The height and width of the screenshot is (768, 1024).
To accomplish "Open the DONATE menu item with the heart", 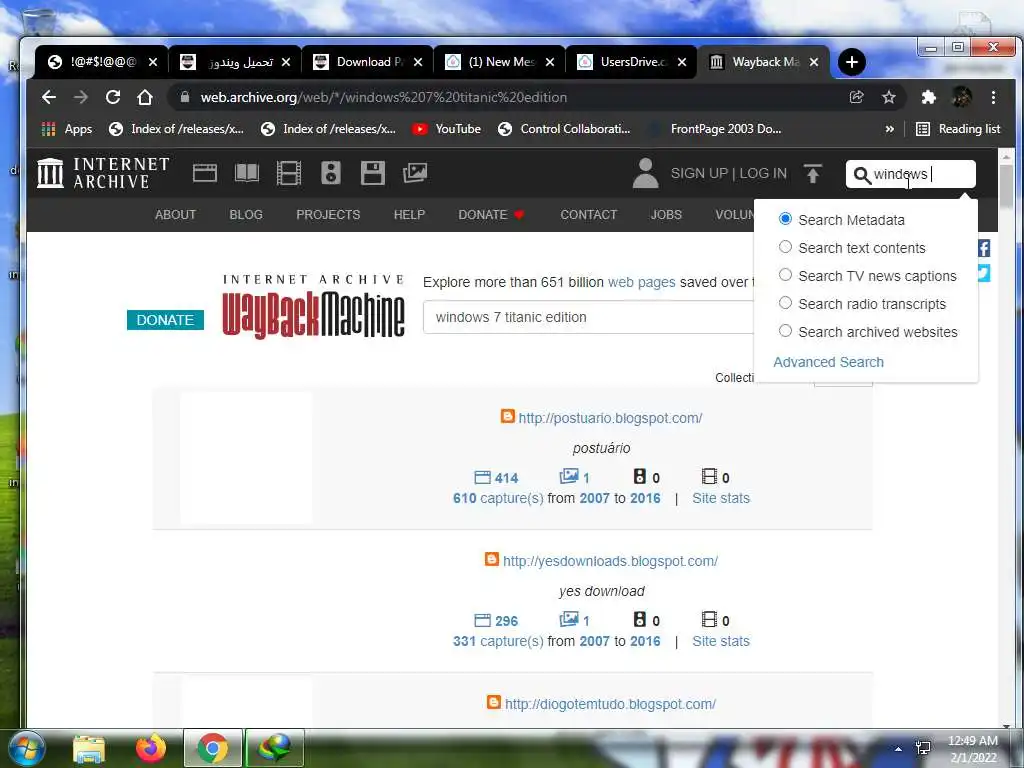I will click(x=491, y=215).
